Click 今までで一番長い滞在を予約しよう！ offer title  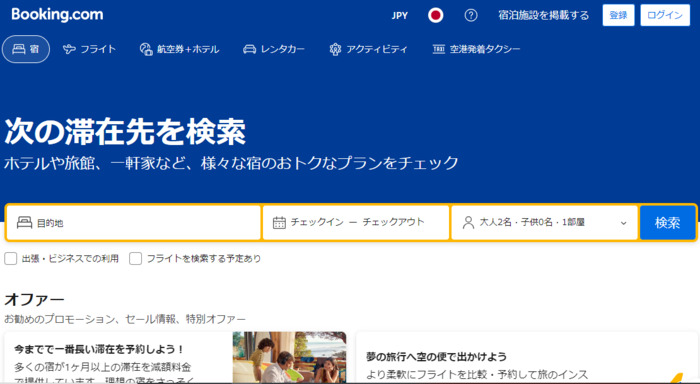99,349
